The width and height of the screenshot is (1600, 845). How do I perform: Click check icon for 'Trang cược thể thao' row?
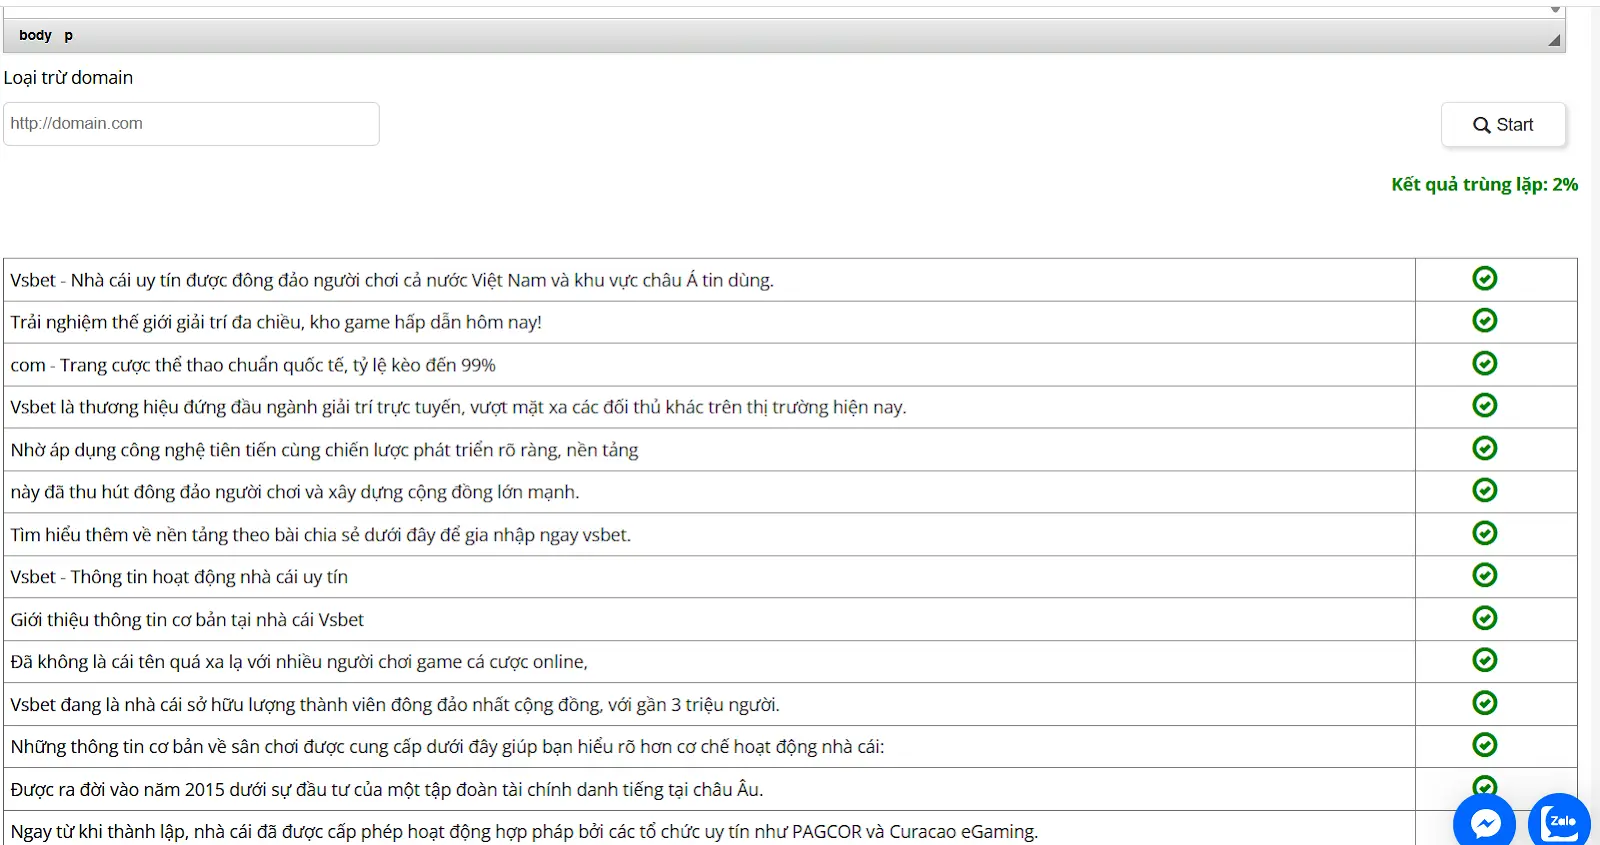tap(1484, 364)
